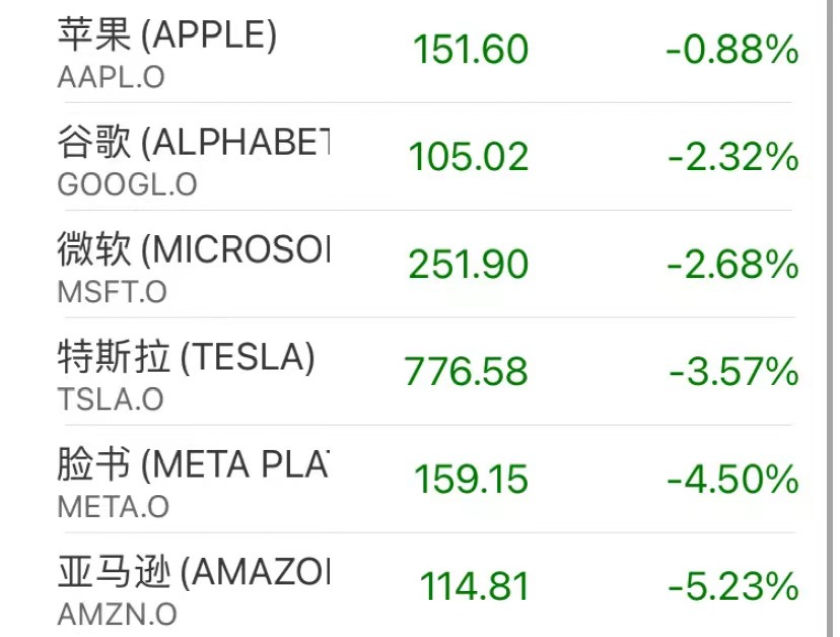Open the Meta Platforms stock name

[x=194, y=464]
